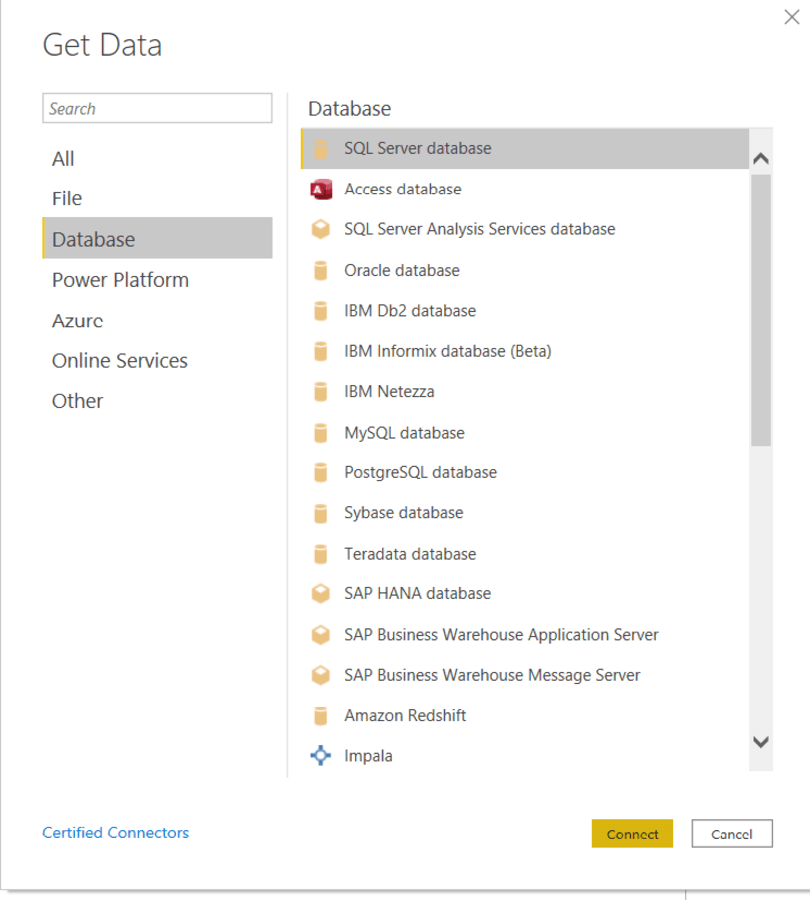Select the Database category
Screen dimensions: 810x900
pos(157,238)
